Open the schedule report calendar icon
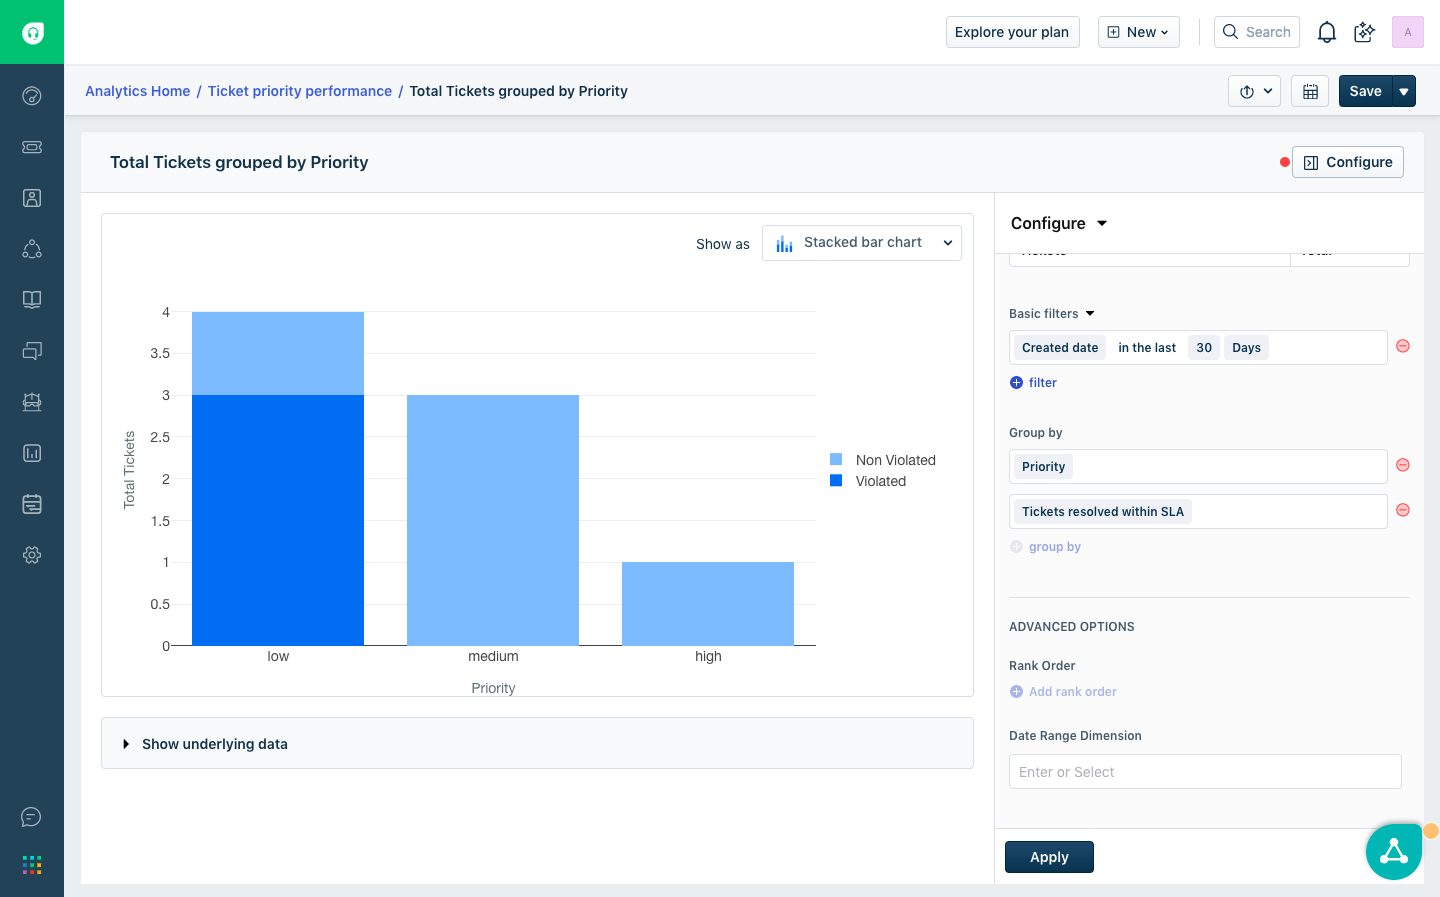This screenshot has height=897, width=1440. [x=1310, y=91]
